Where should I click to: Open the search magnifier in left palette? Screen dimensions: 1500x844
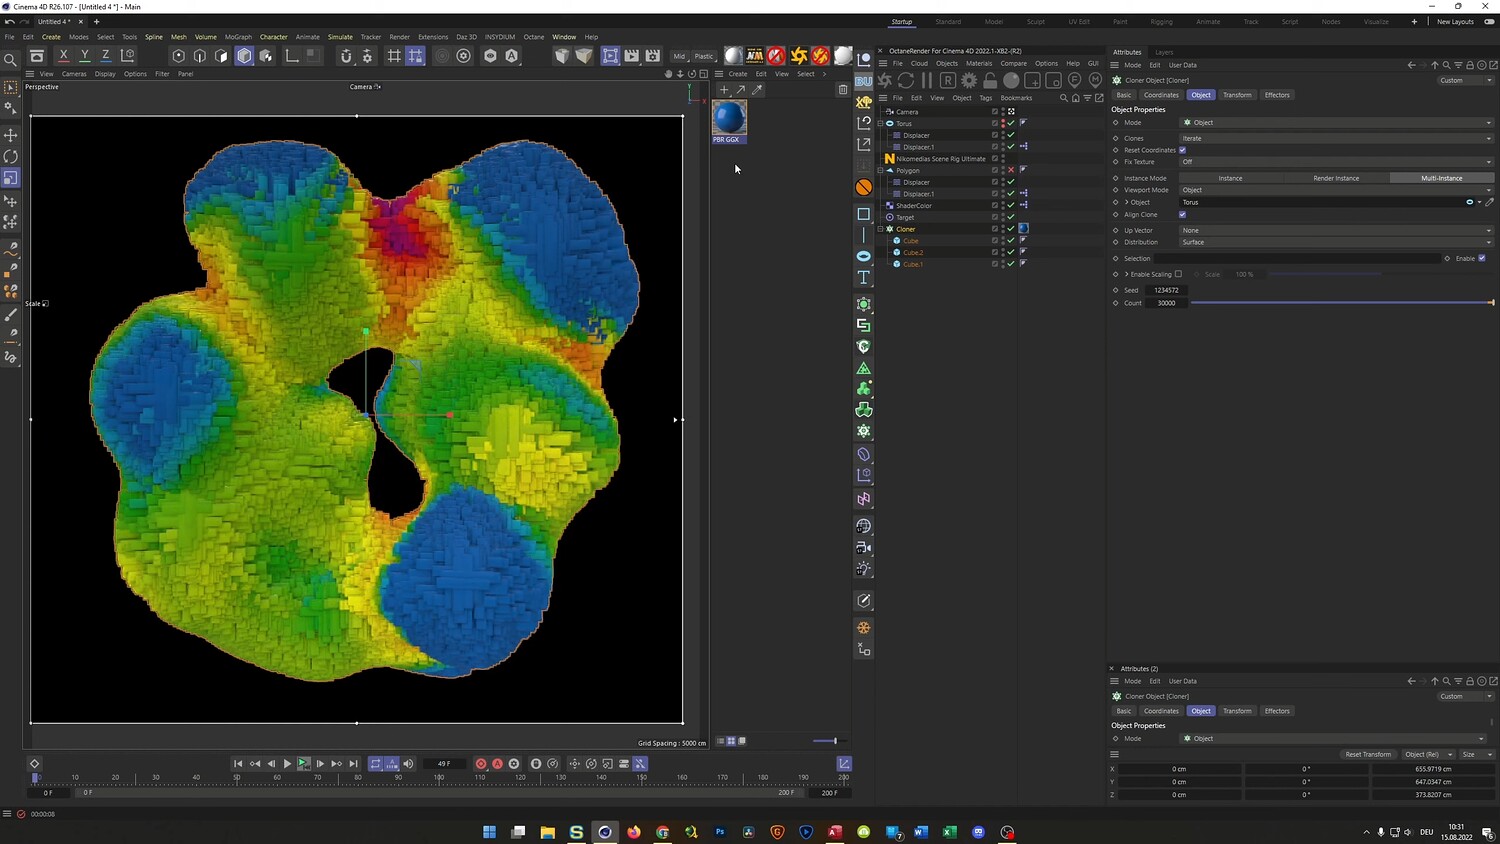tap(11, 60)
